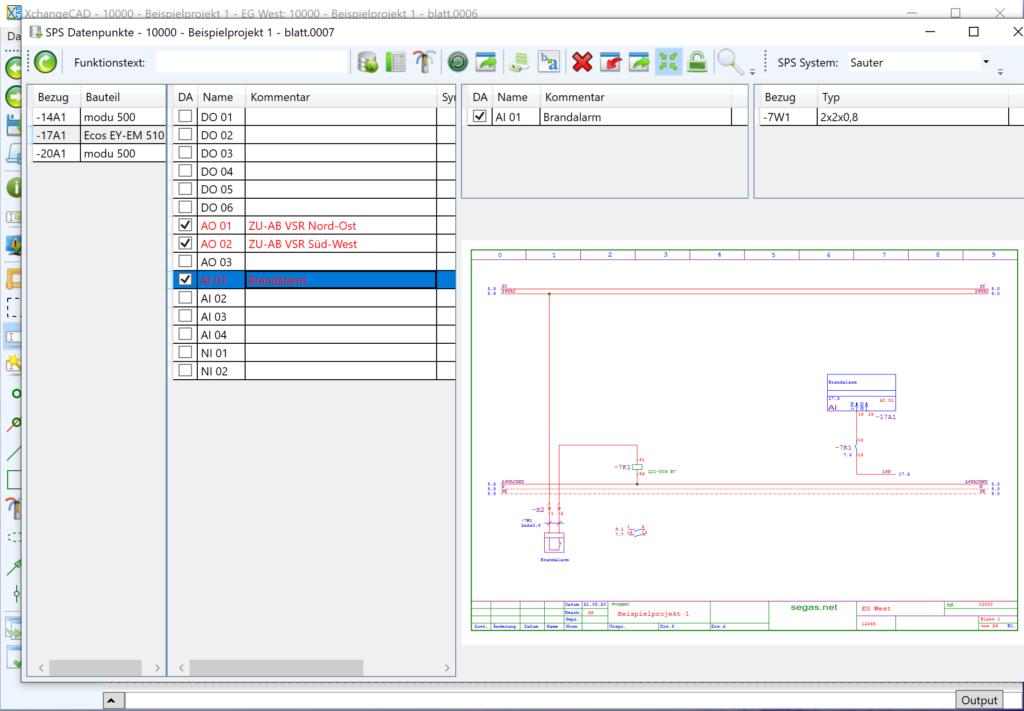The height and width of the screenshot is (711, 1024).
Task: Uncheck AI 01 Brandalarm in right panel
Action: coord(480,117)
